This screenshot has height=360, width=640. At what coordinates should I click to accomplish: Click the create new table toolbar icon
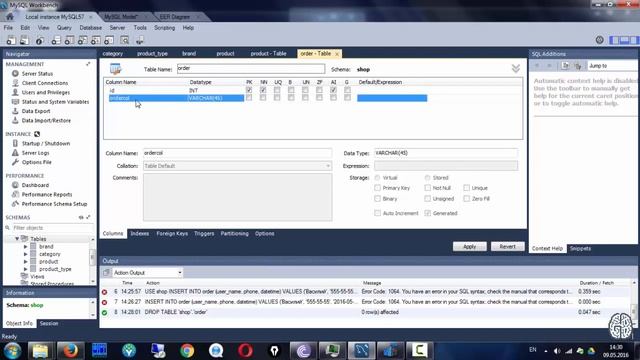coord(69,40)
